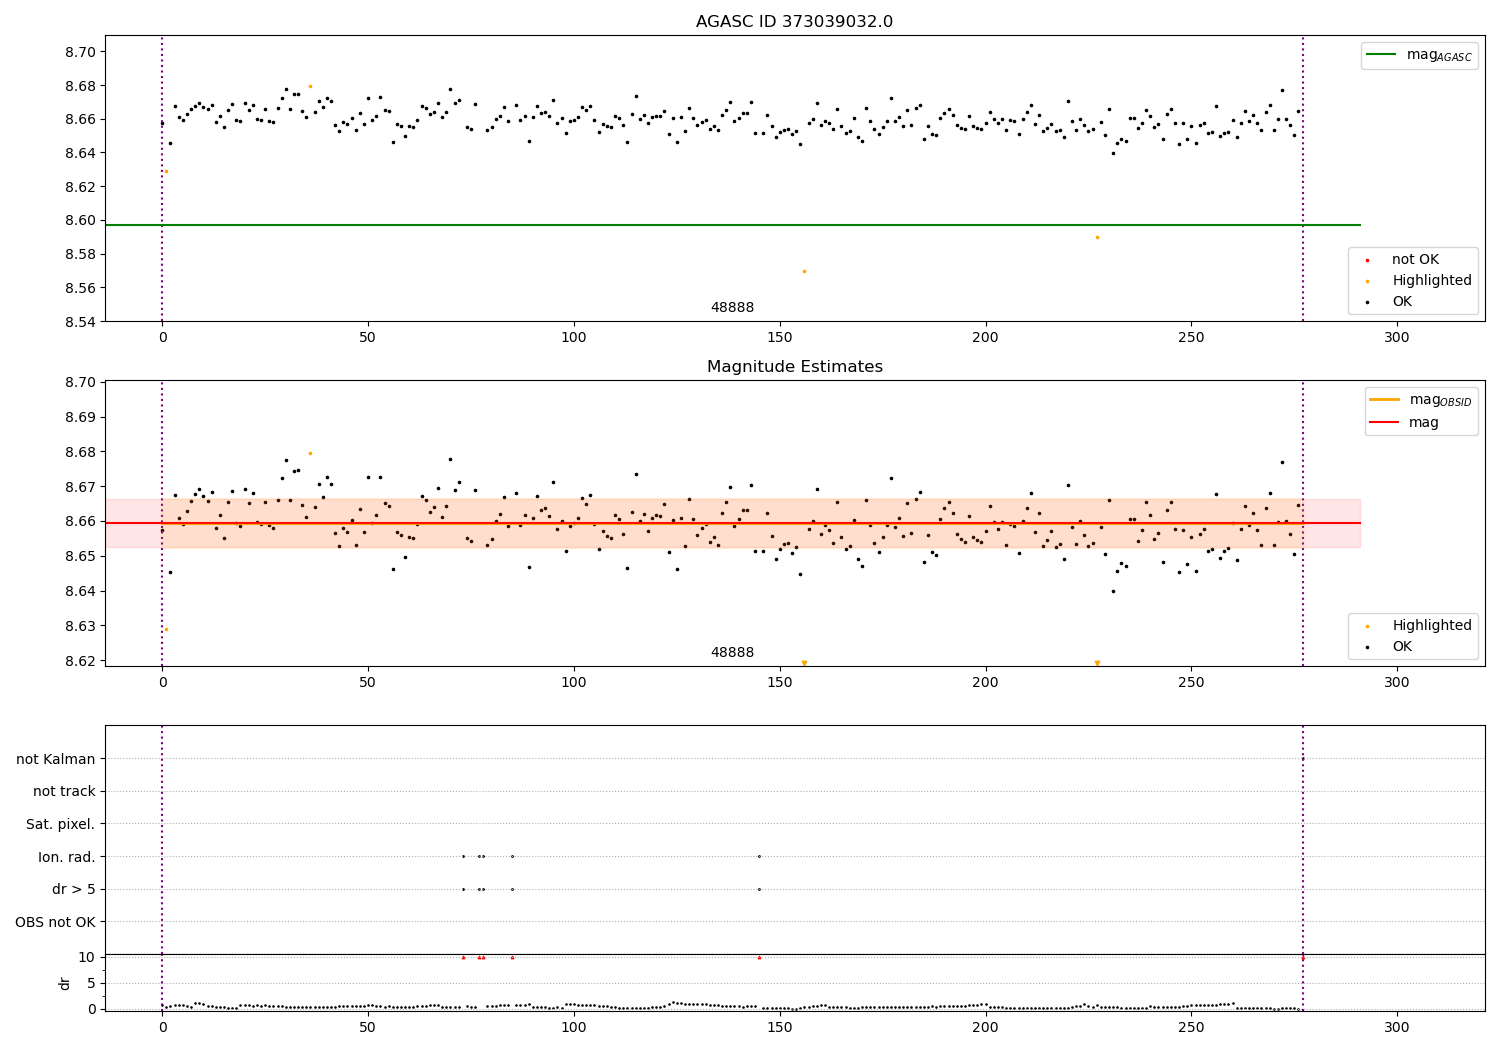
Task: Click the "dr > 5" point near x=145
Action: point(759,889)
